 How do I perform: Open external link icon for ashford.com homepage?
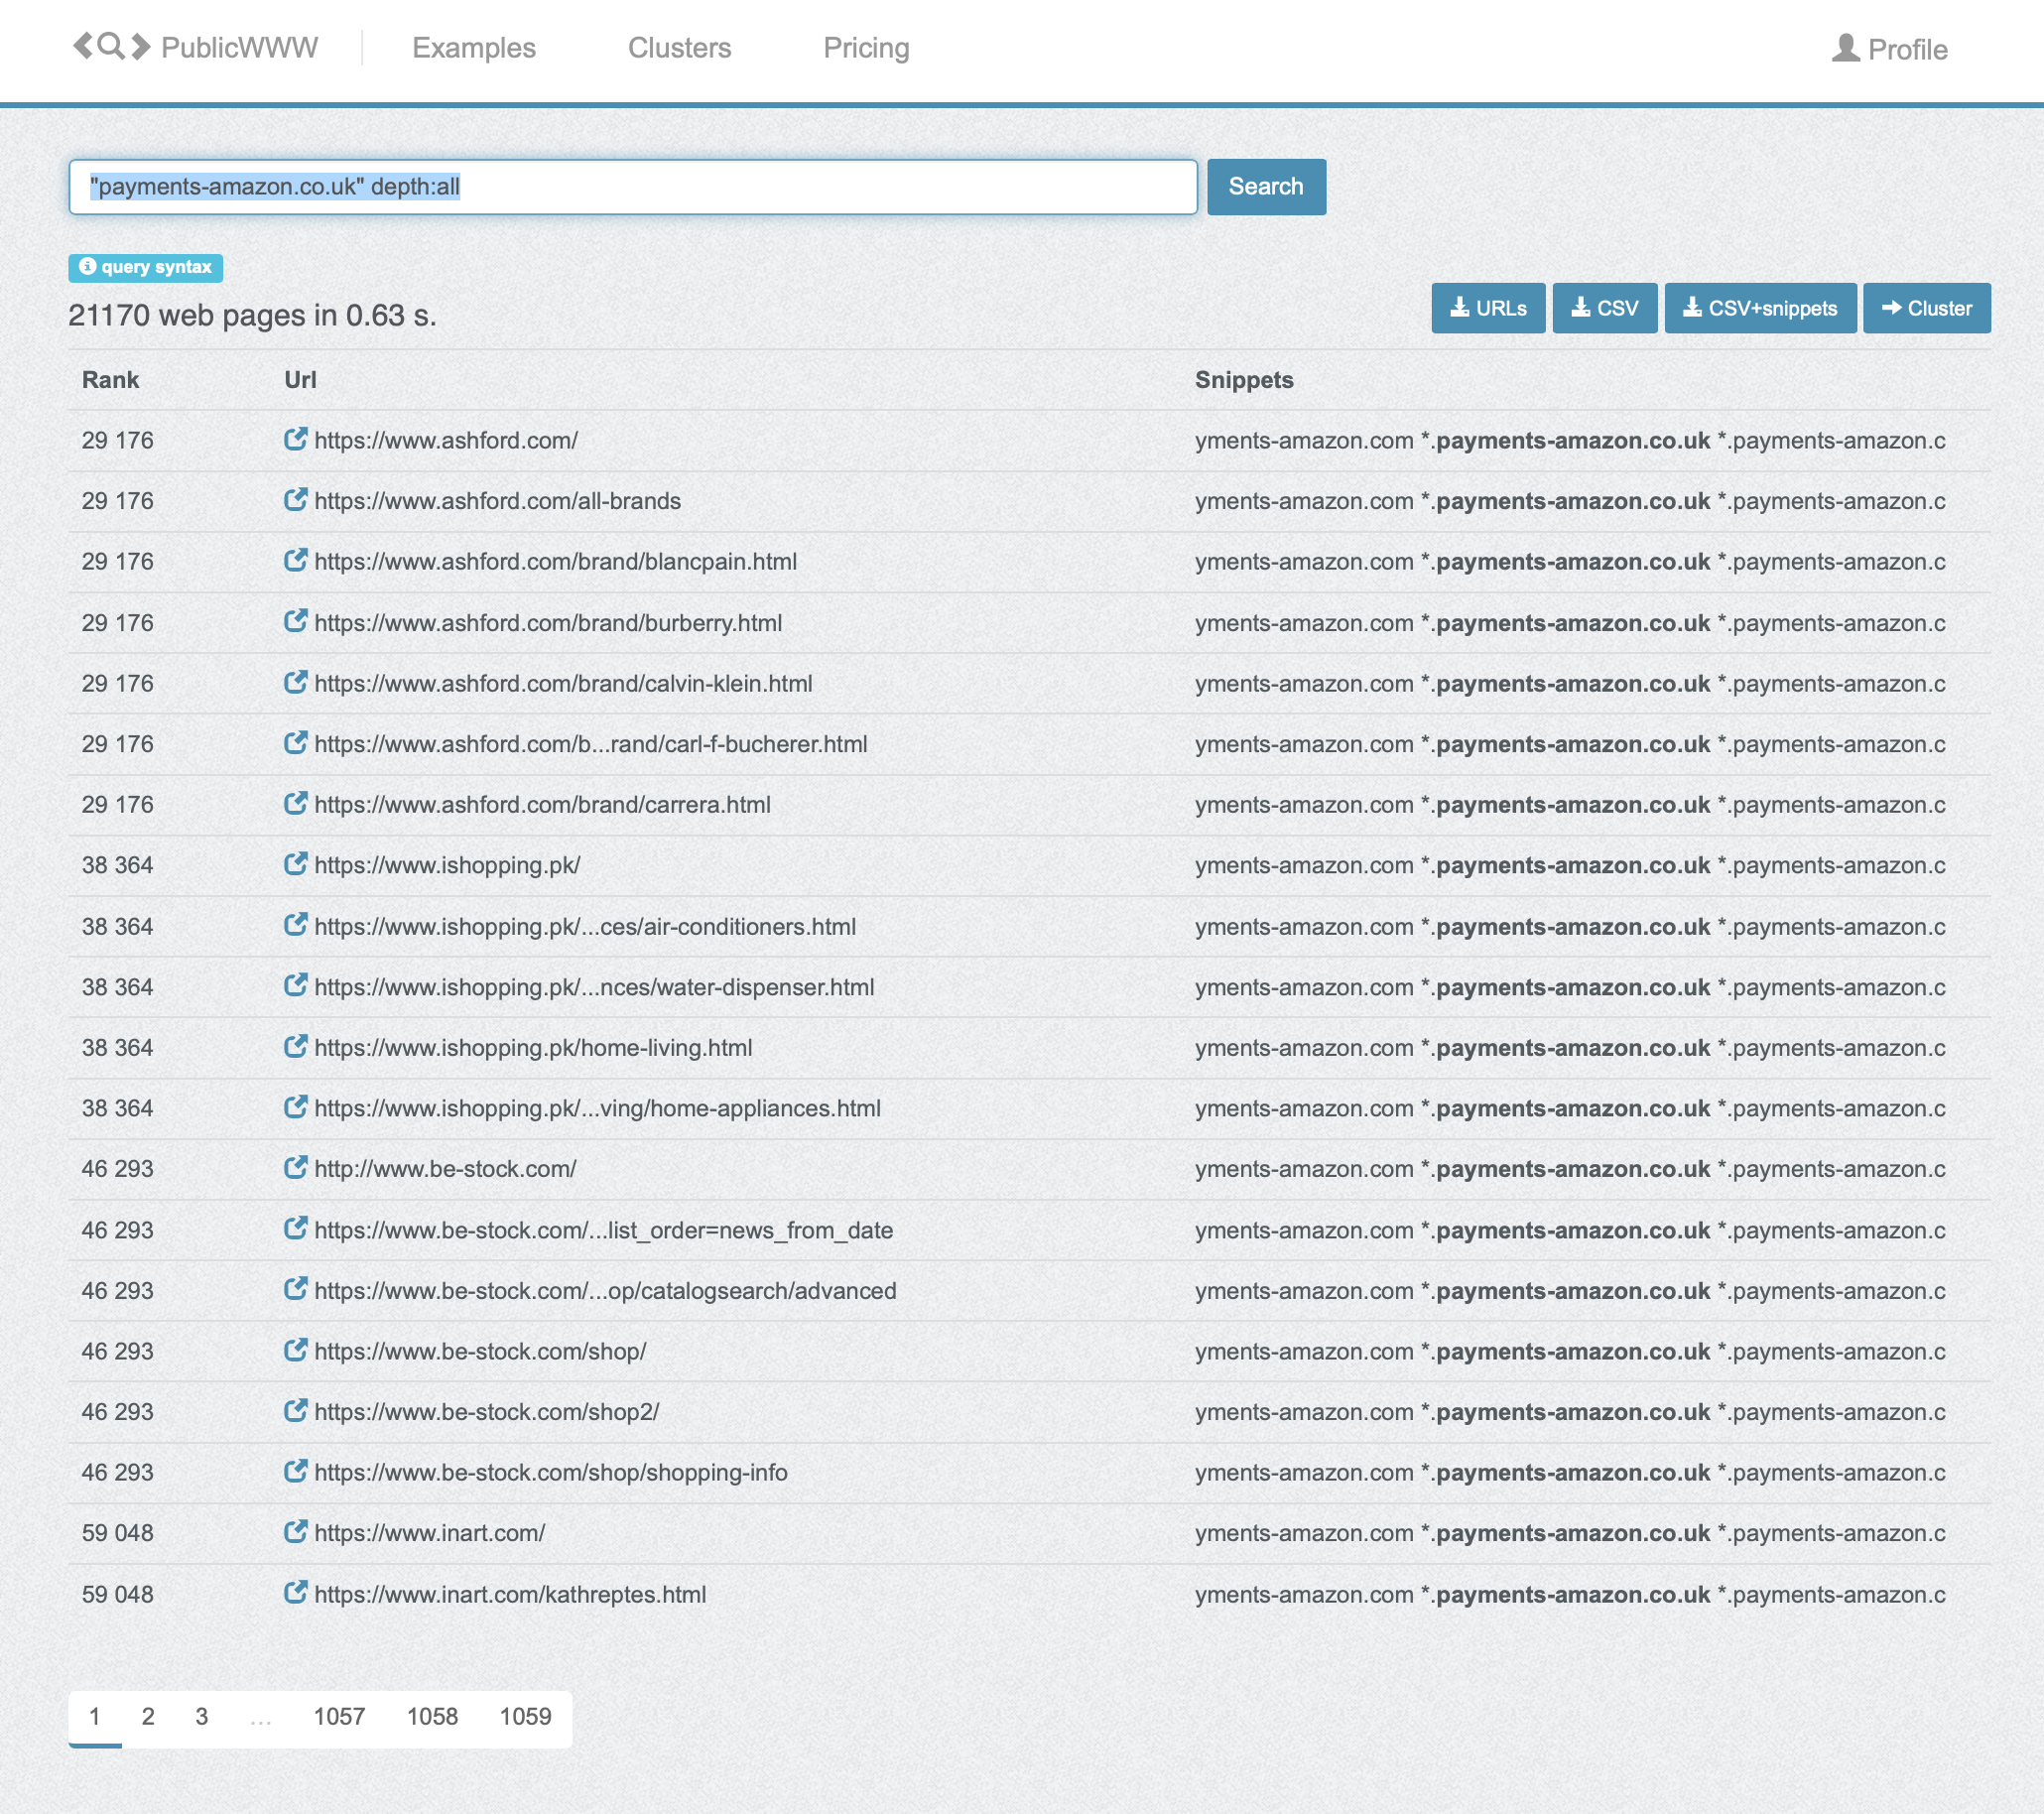tap(295, 439)
